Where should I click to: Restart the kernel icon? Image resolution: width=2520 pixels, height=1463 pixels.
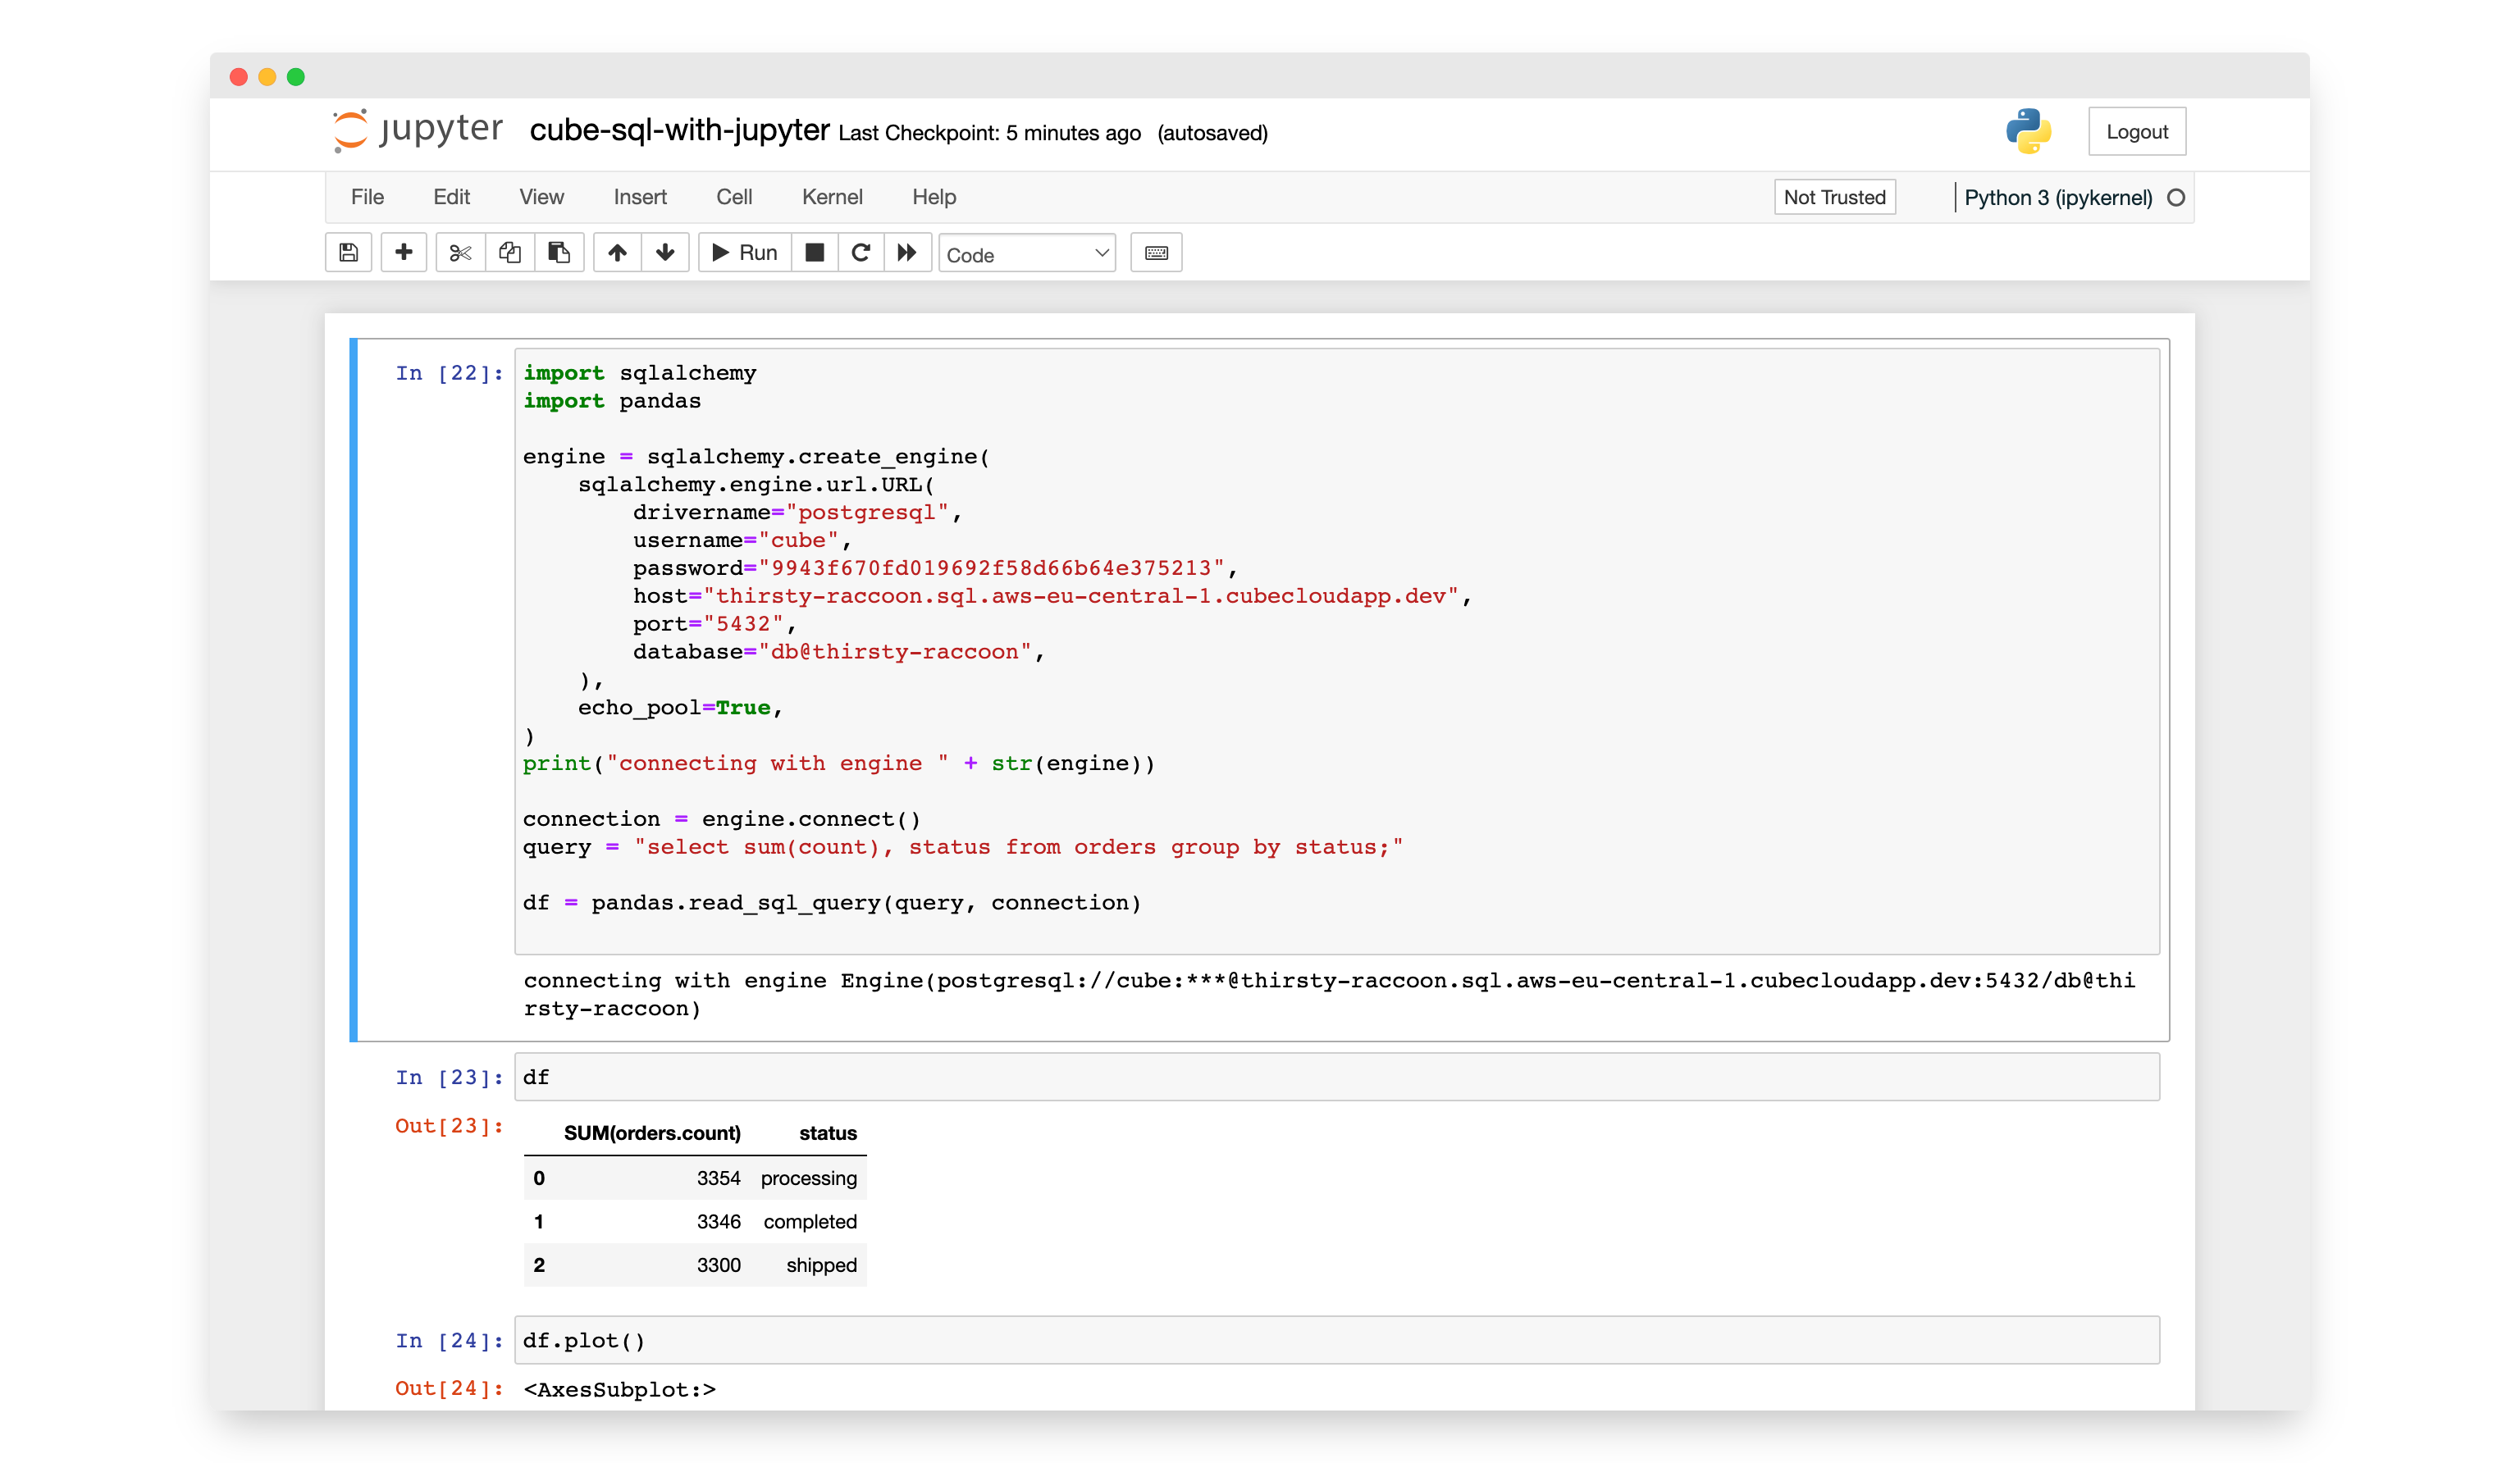(x=861, y=253)
